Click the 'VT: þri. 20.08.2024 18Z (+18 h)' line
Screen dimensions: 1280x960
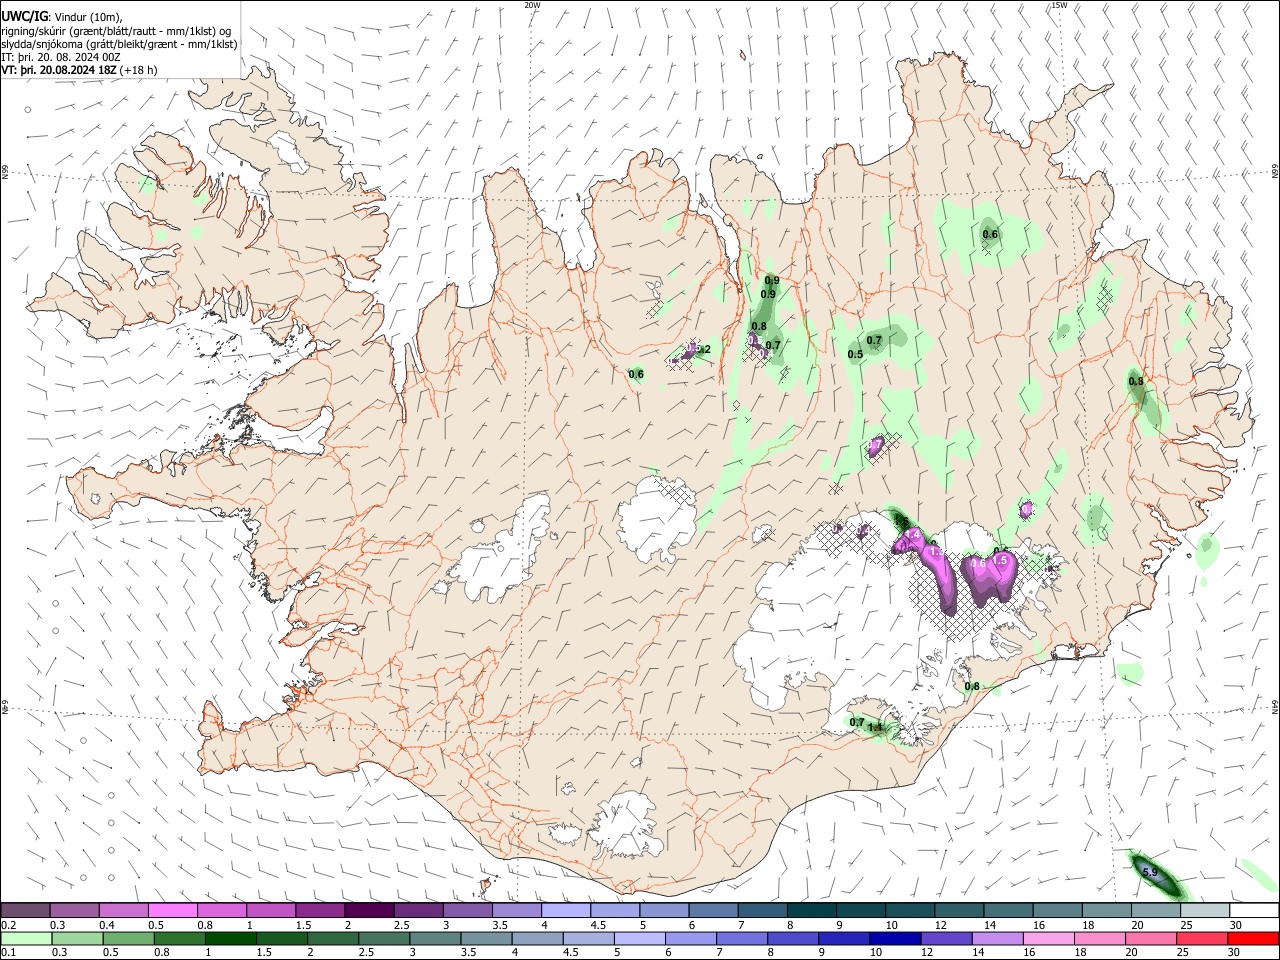pos(79,71)
